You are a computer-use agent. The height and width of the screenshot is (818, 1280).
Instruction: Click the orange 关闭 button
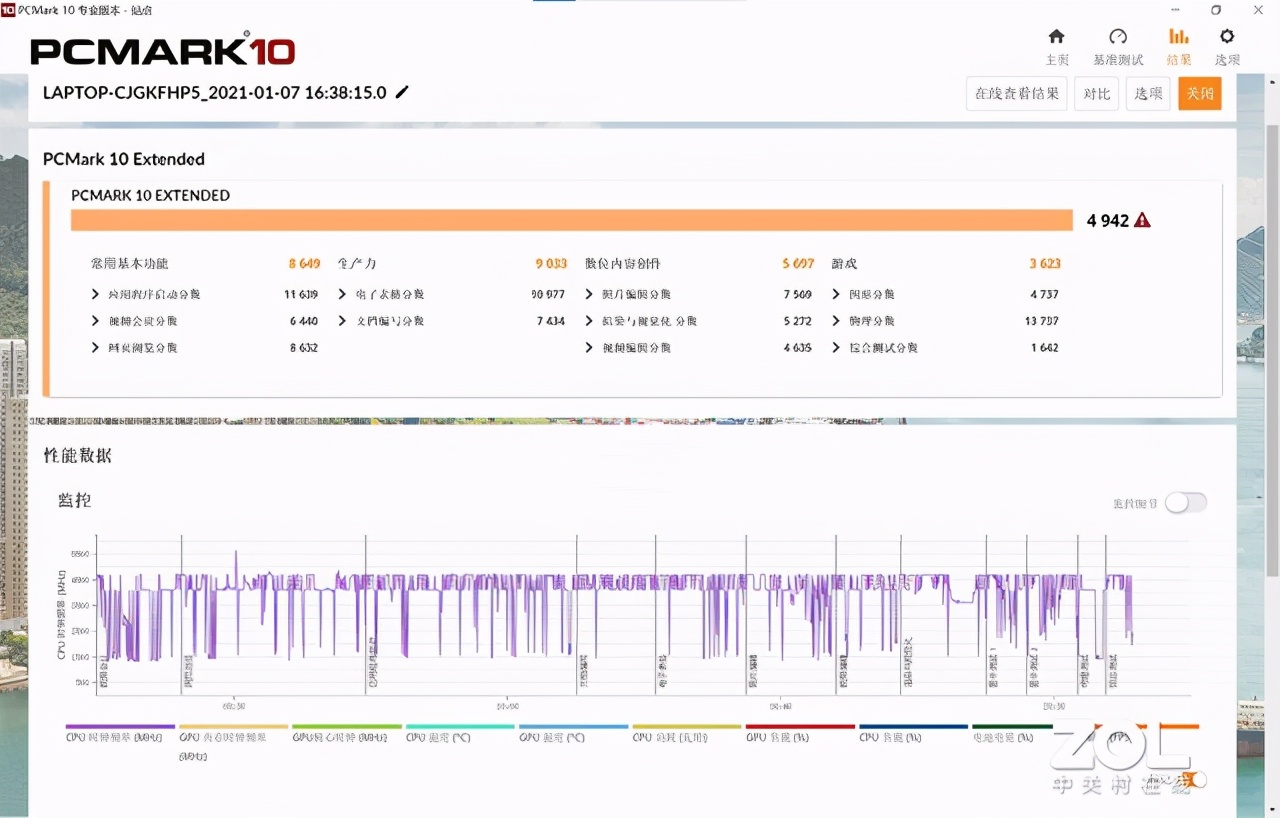coord(1200,94)
